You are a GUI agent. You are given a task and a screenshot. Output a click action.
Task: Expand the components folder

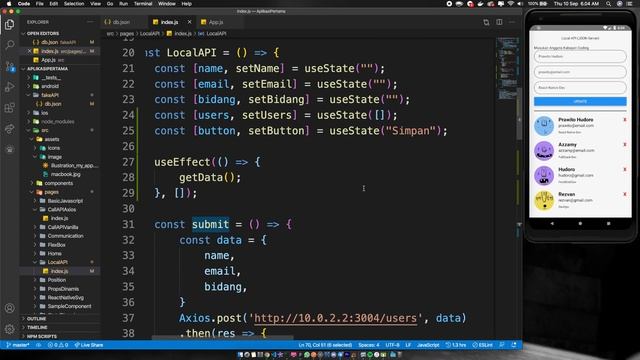tap(61, 183)
